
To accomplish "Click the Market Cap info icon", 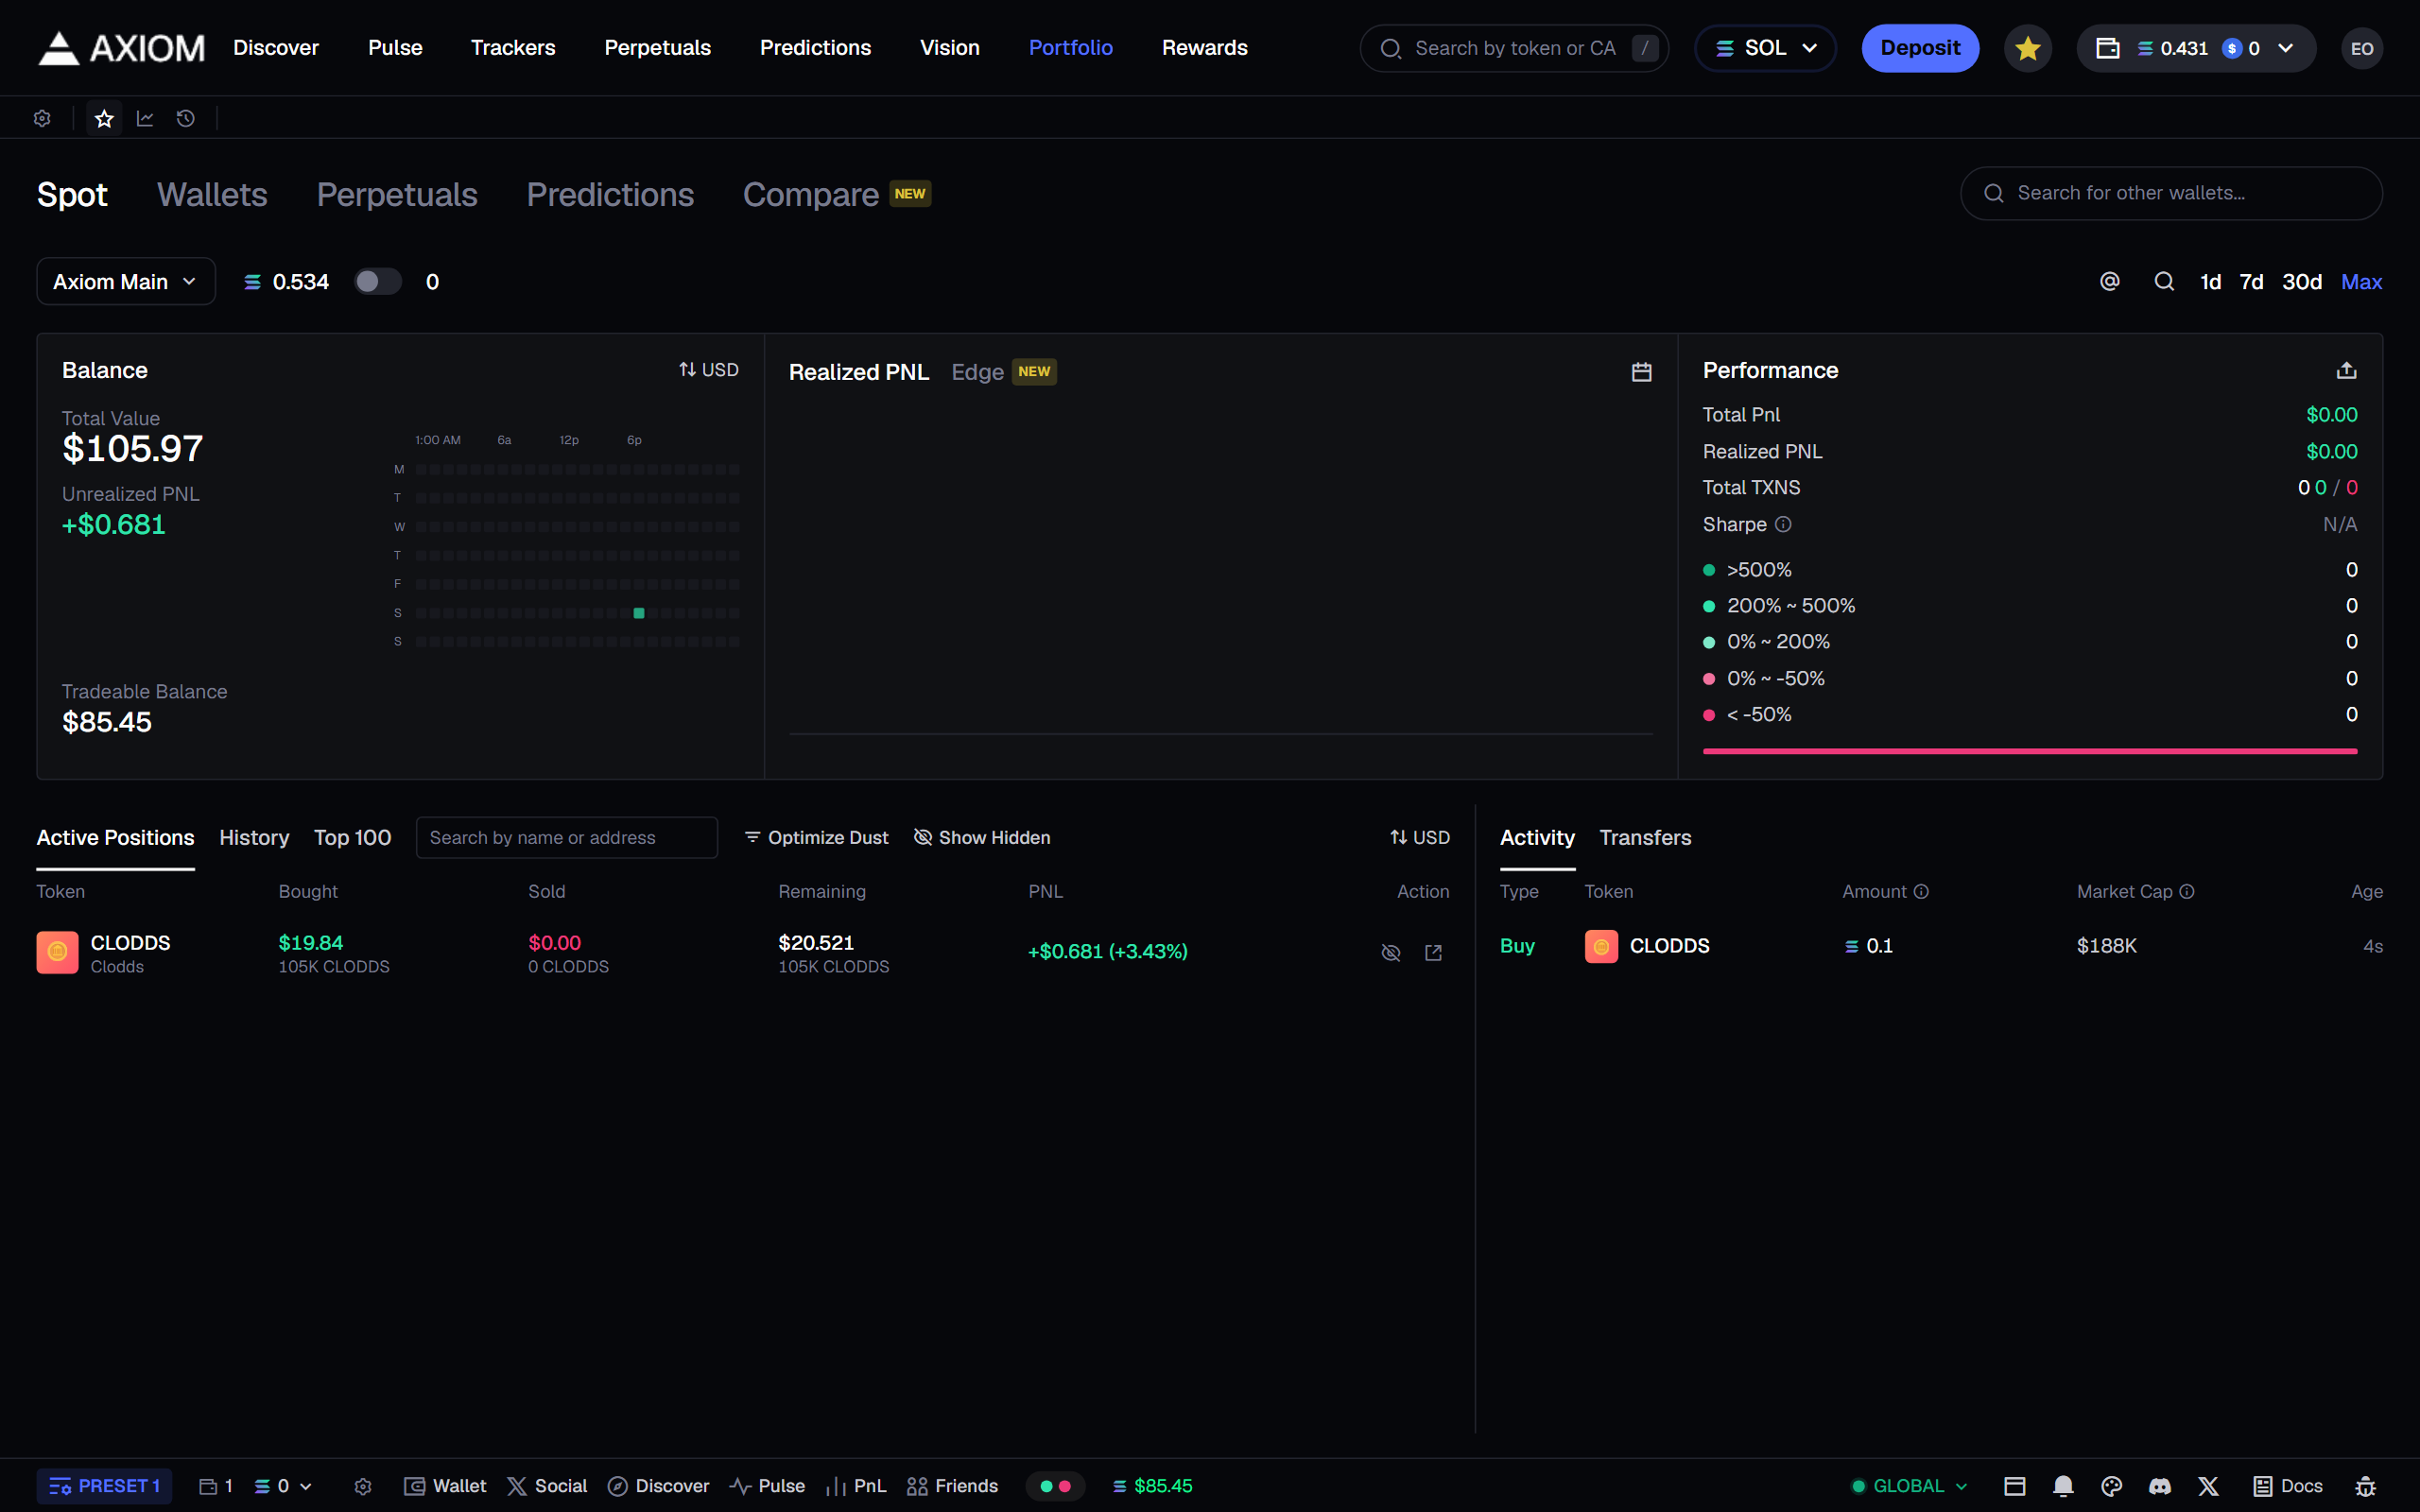I will (x=2187, y=891).
